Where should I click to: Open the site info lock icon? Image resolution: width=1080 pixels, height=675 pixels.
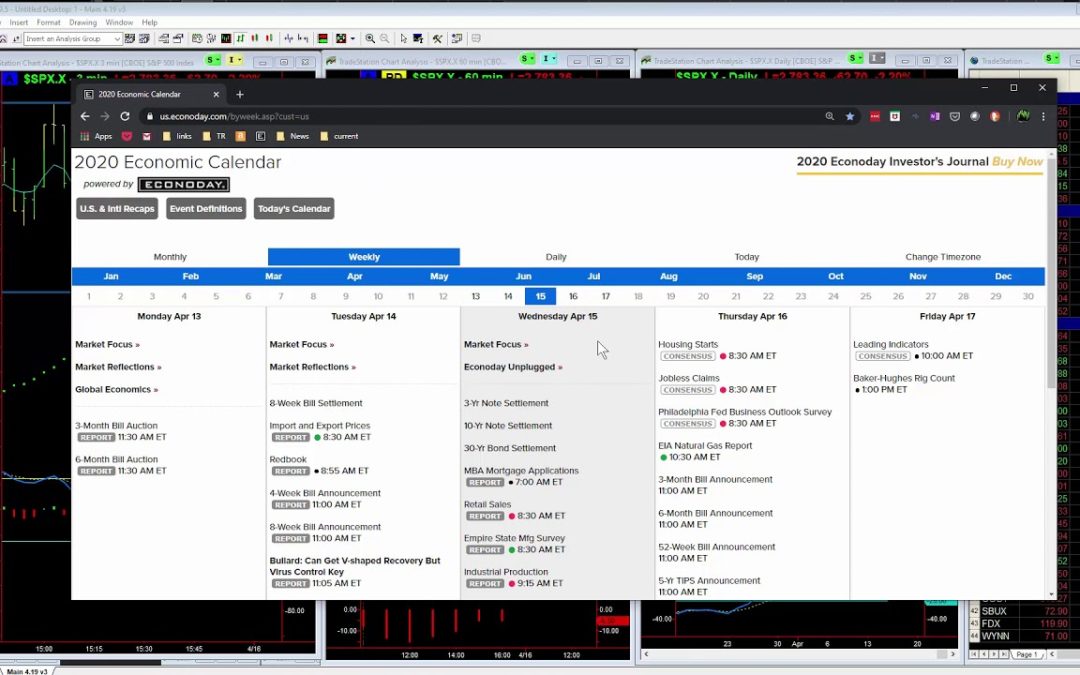(149, 116)
